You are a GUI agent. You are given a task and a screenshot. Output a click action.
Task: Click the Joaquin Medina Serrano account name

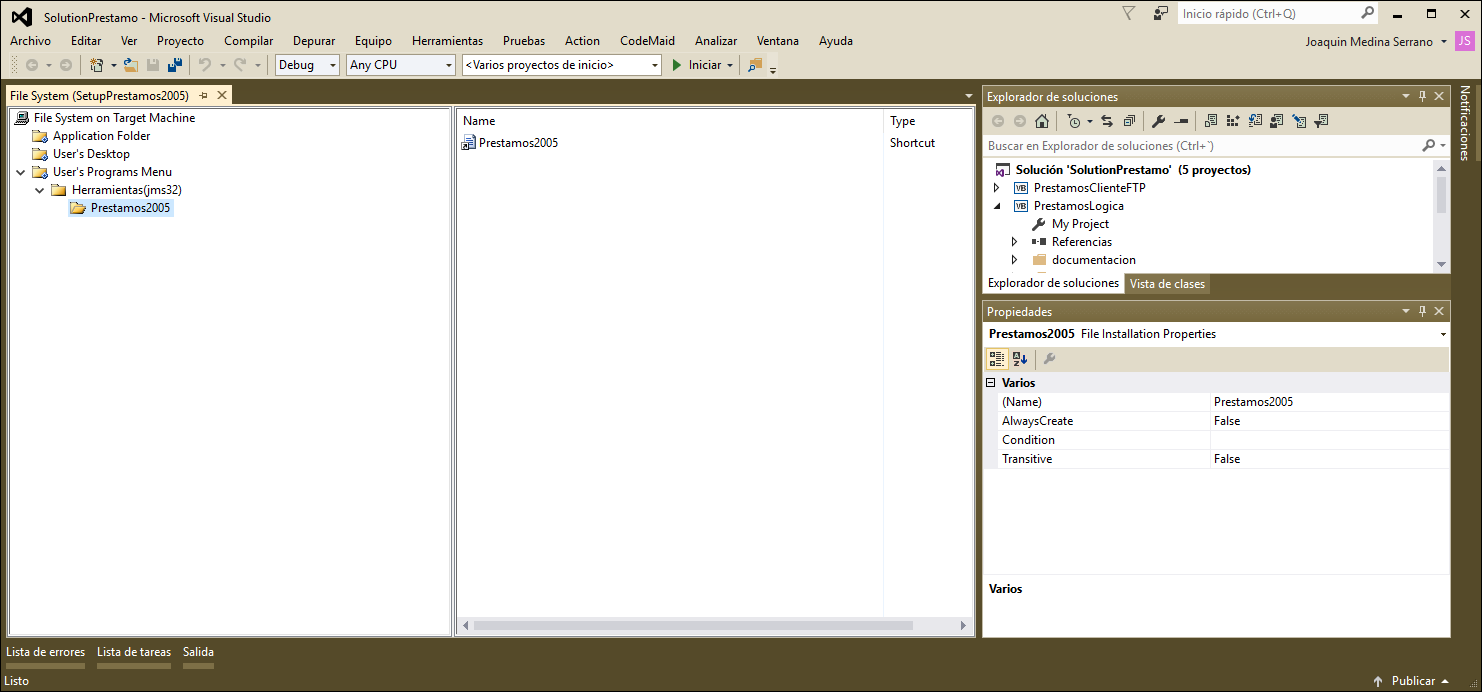pos(1369,41)
